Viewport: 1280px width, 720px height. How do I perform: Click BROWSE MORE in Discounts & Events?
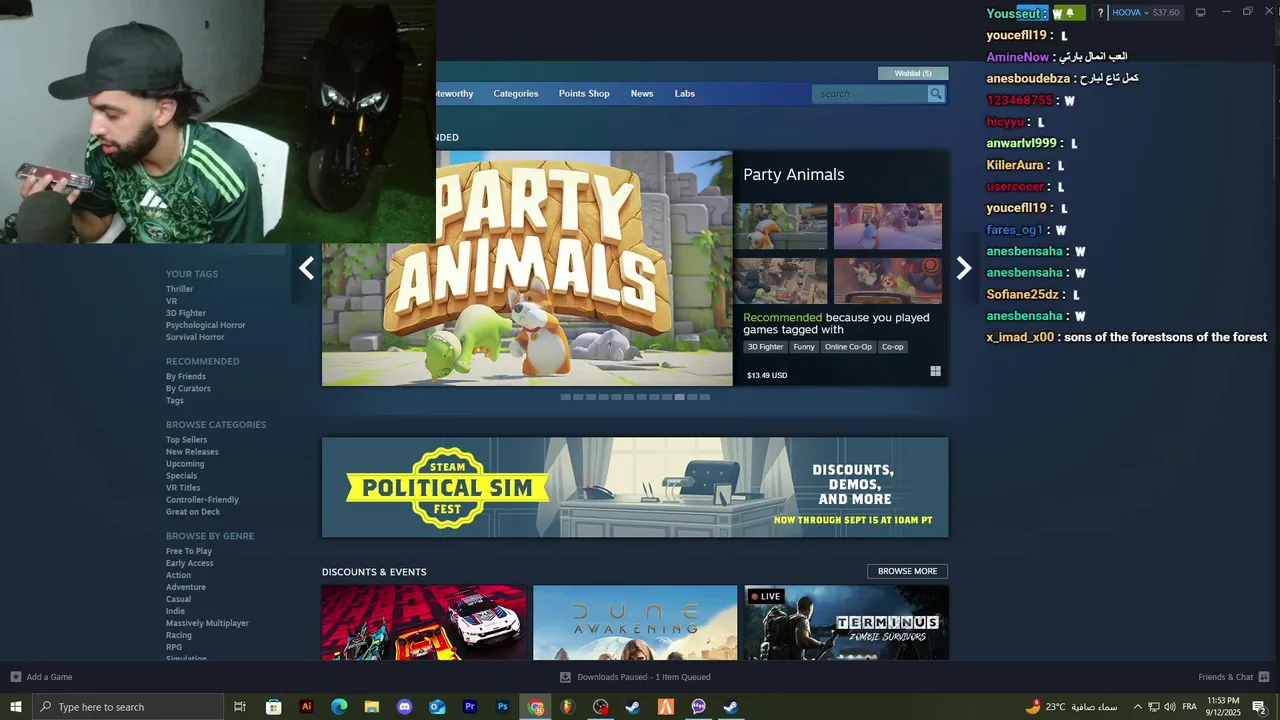[x=907, y=571]
